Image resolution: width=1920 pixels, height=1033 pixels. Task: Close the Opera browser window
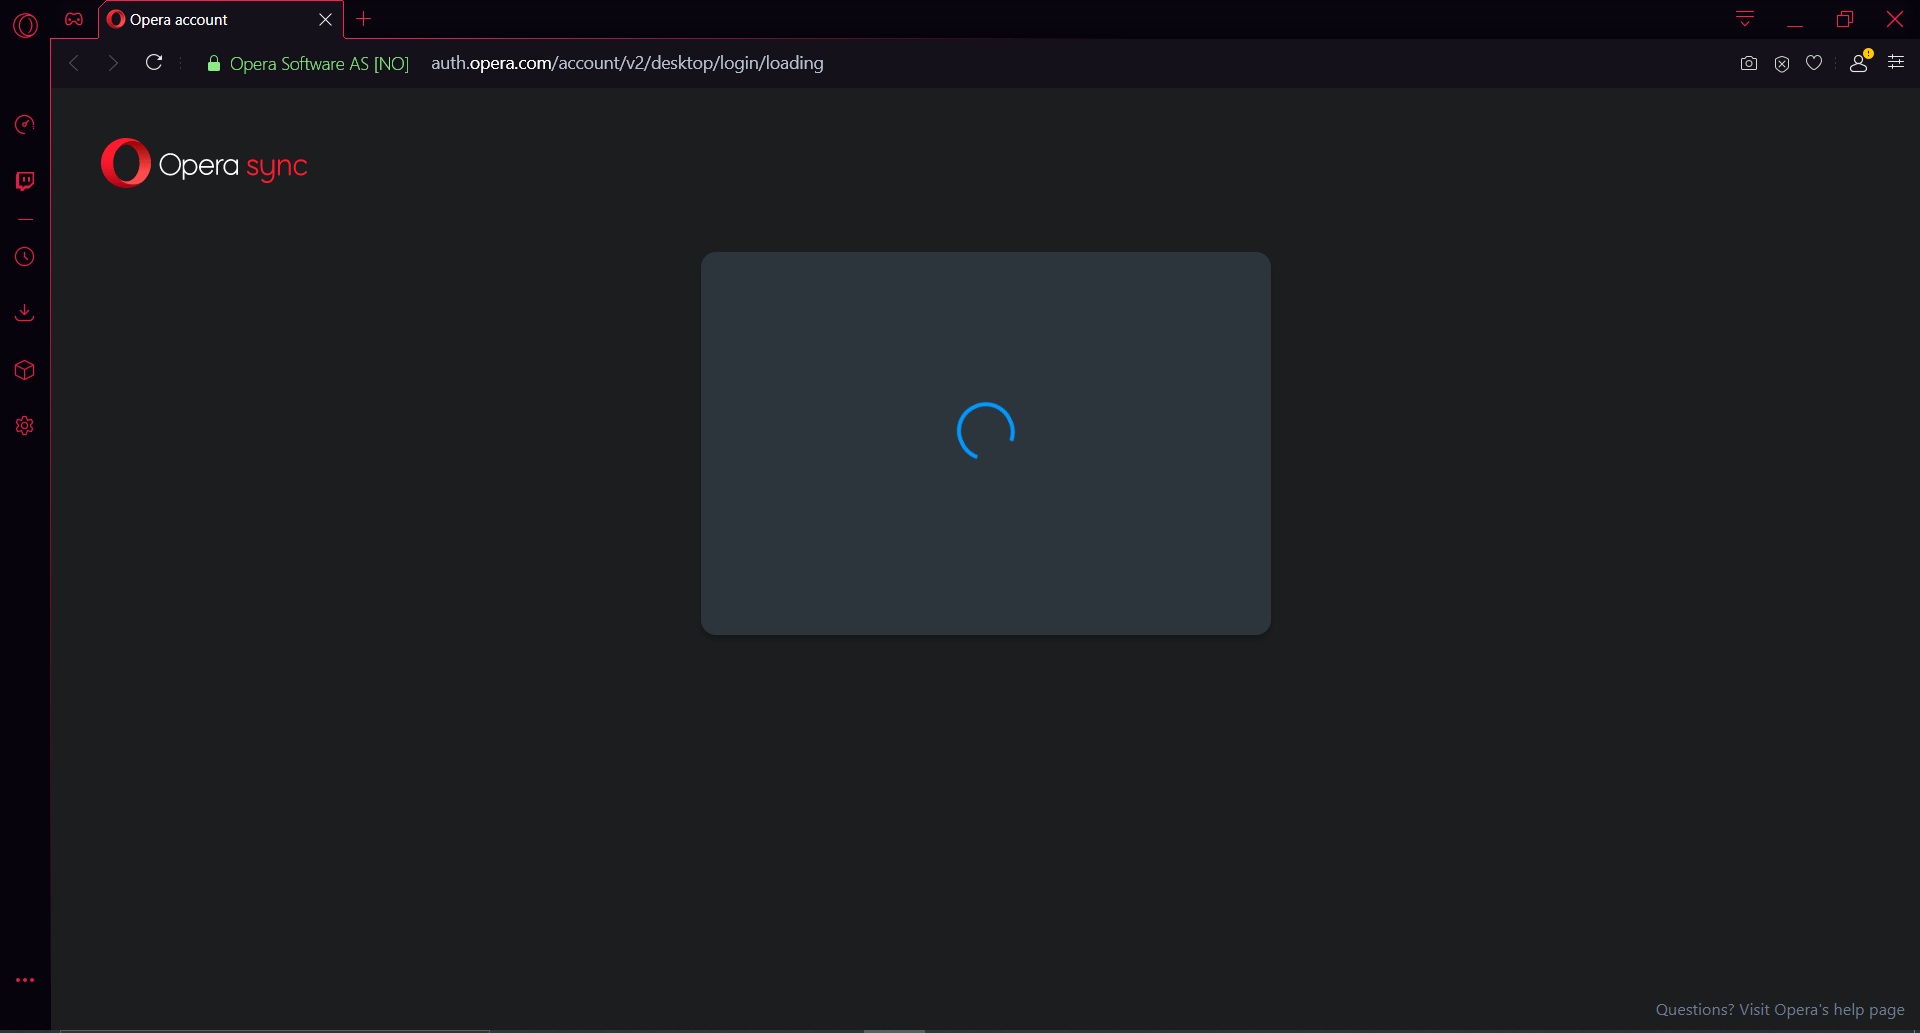point(1895,19)
